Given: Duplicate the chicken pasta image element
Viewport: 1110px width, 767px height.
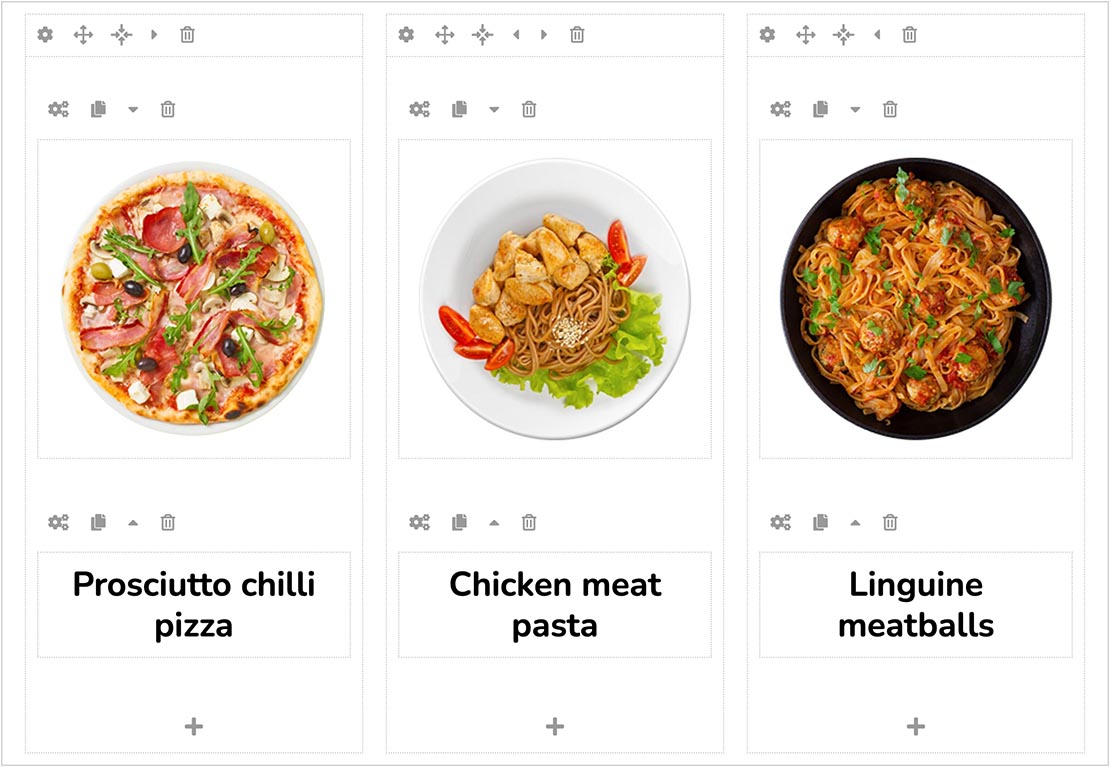Looking at the screenshot, I should [x=459, y=109].
